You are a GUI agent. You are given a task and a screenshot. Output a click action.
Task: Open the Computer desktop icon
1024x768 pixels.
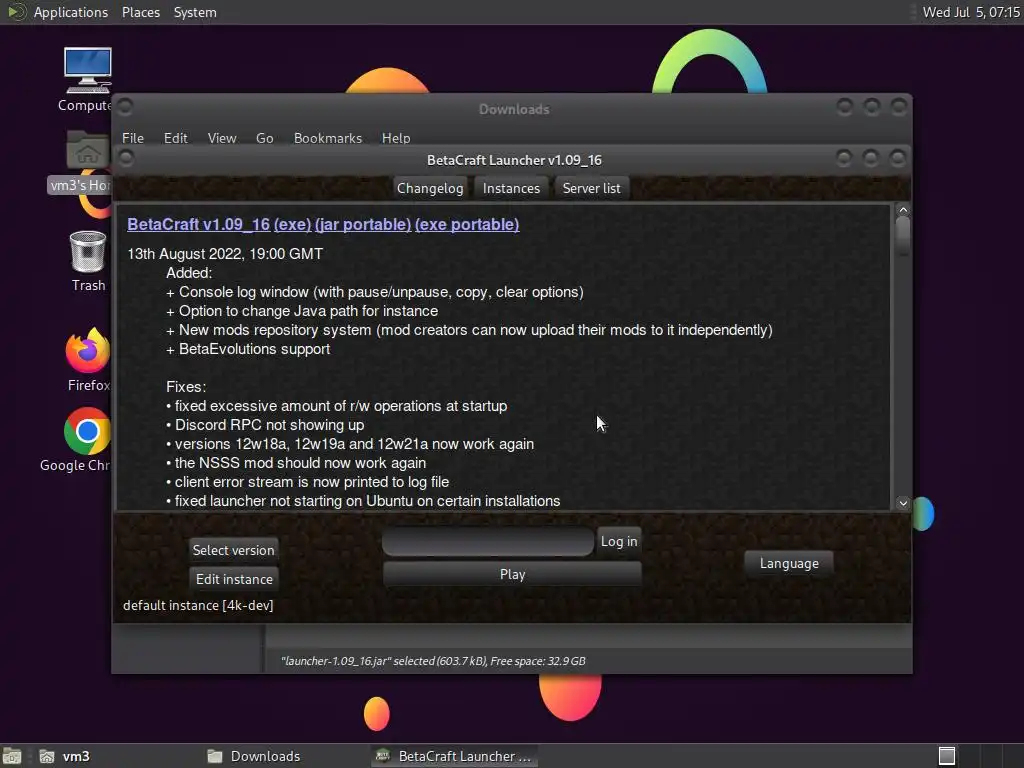(87, 78)
